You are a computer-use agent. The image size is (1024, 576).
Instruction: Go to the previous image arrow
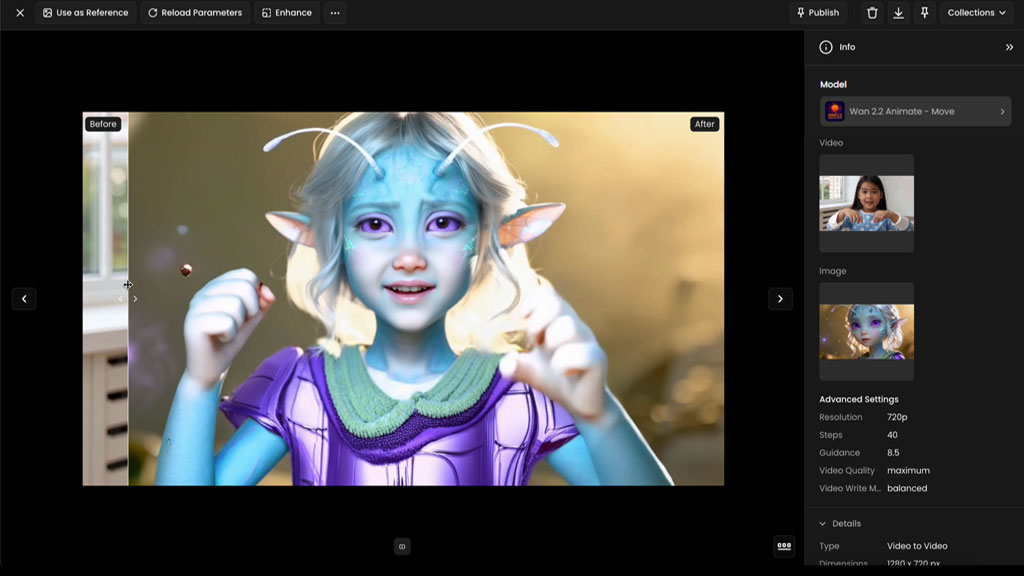[24, 299]
